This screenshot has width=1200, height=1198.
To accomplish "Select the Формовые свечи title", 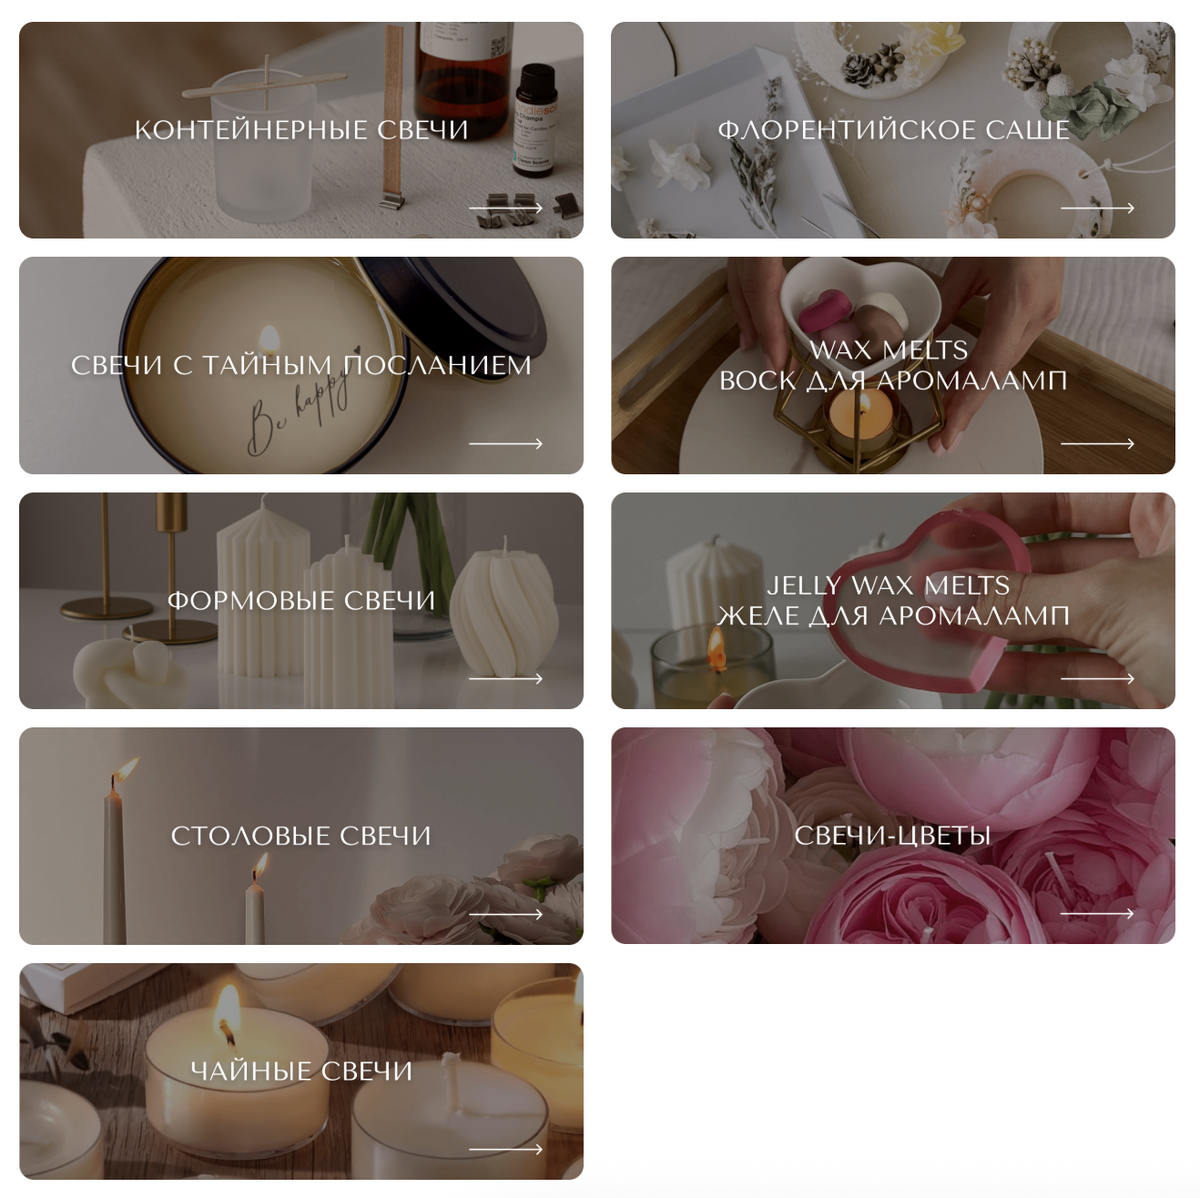I will [301, 600].
